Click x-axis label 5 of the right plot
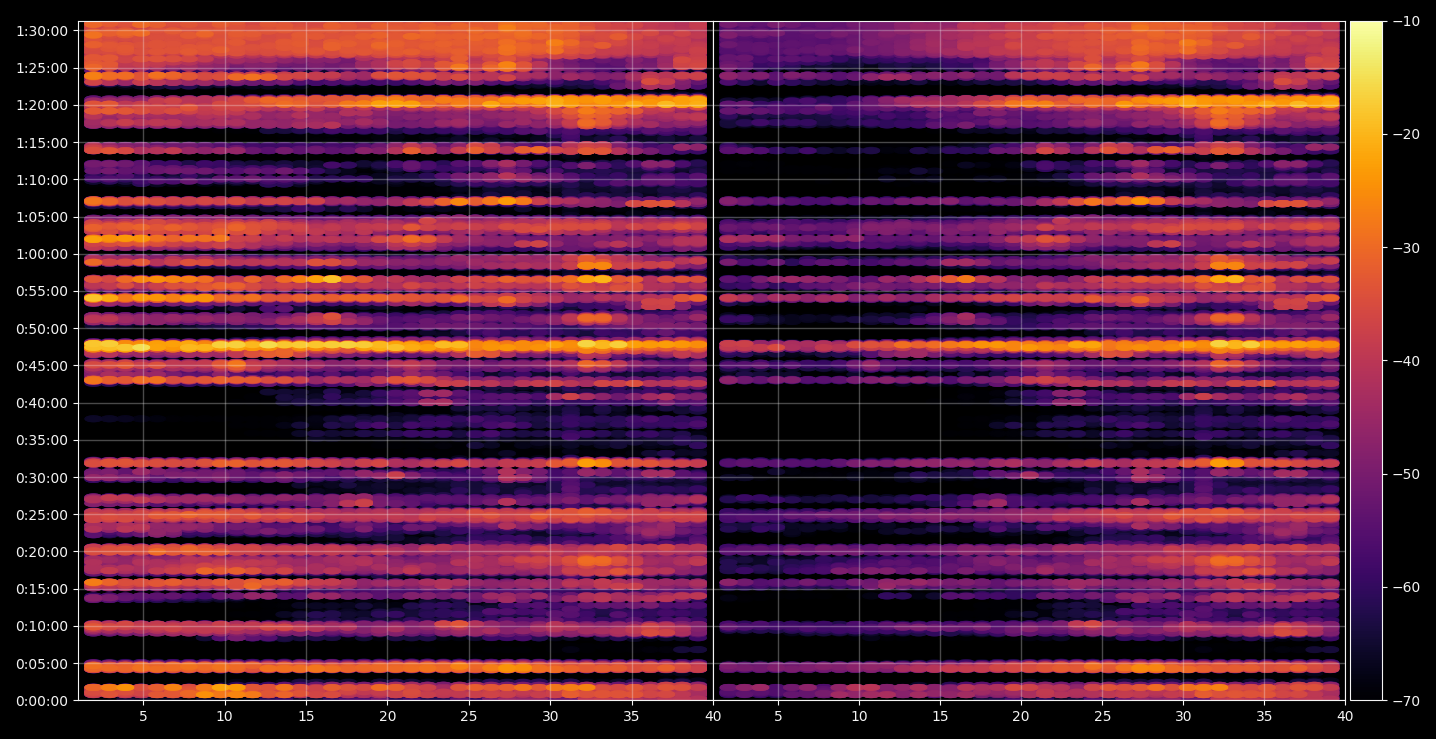Viewport: 1436px width, 739px height. 778,717
